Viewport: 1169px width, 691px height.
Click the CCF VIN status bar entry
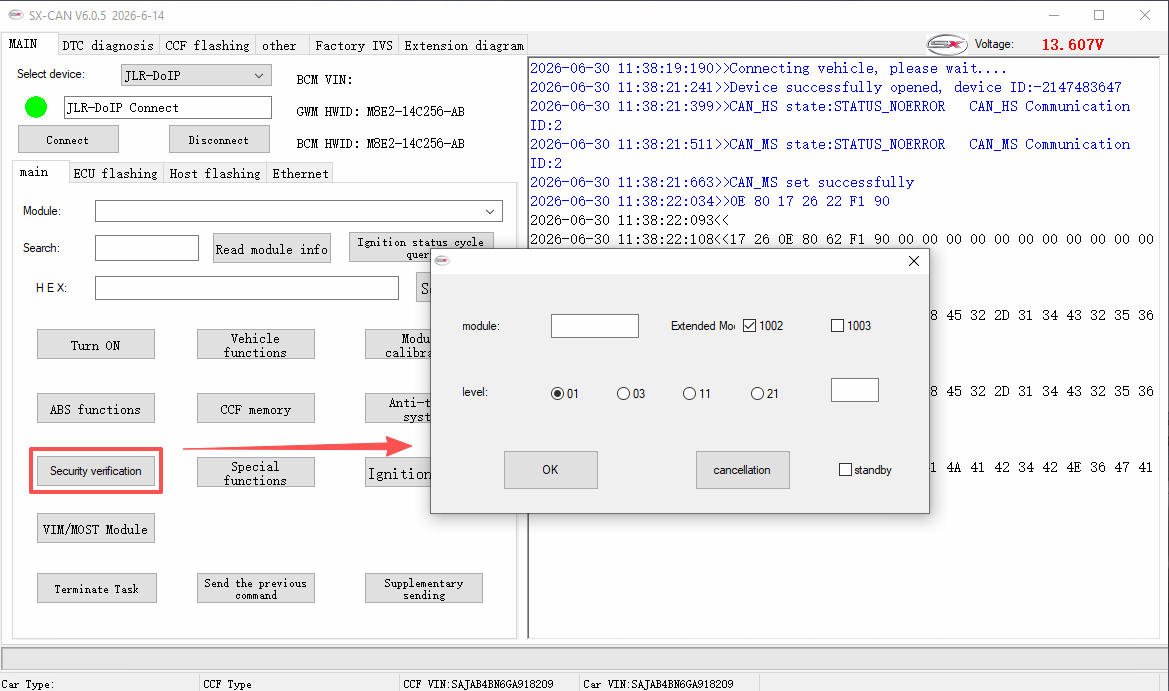coord(478,684)
